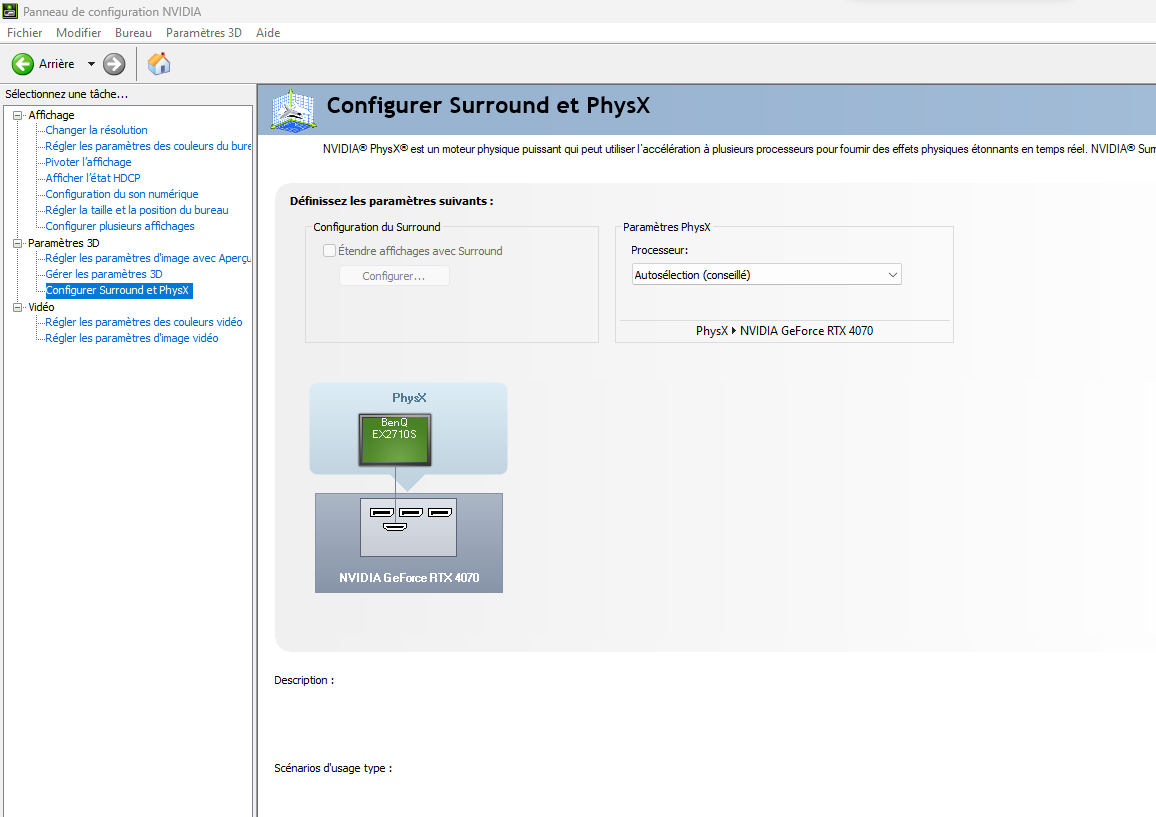Viewport: 1156px width, 817px height.
Task: Open the Paramètres 3D menu
Action: tap(204, 33)
